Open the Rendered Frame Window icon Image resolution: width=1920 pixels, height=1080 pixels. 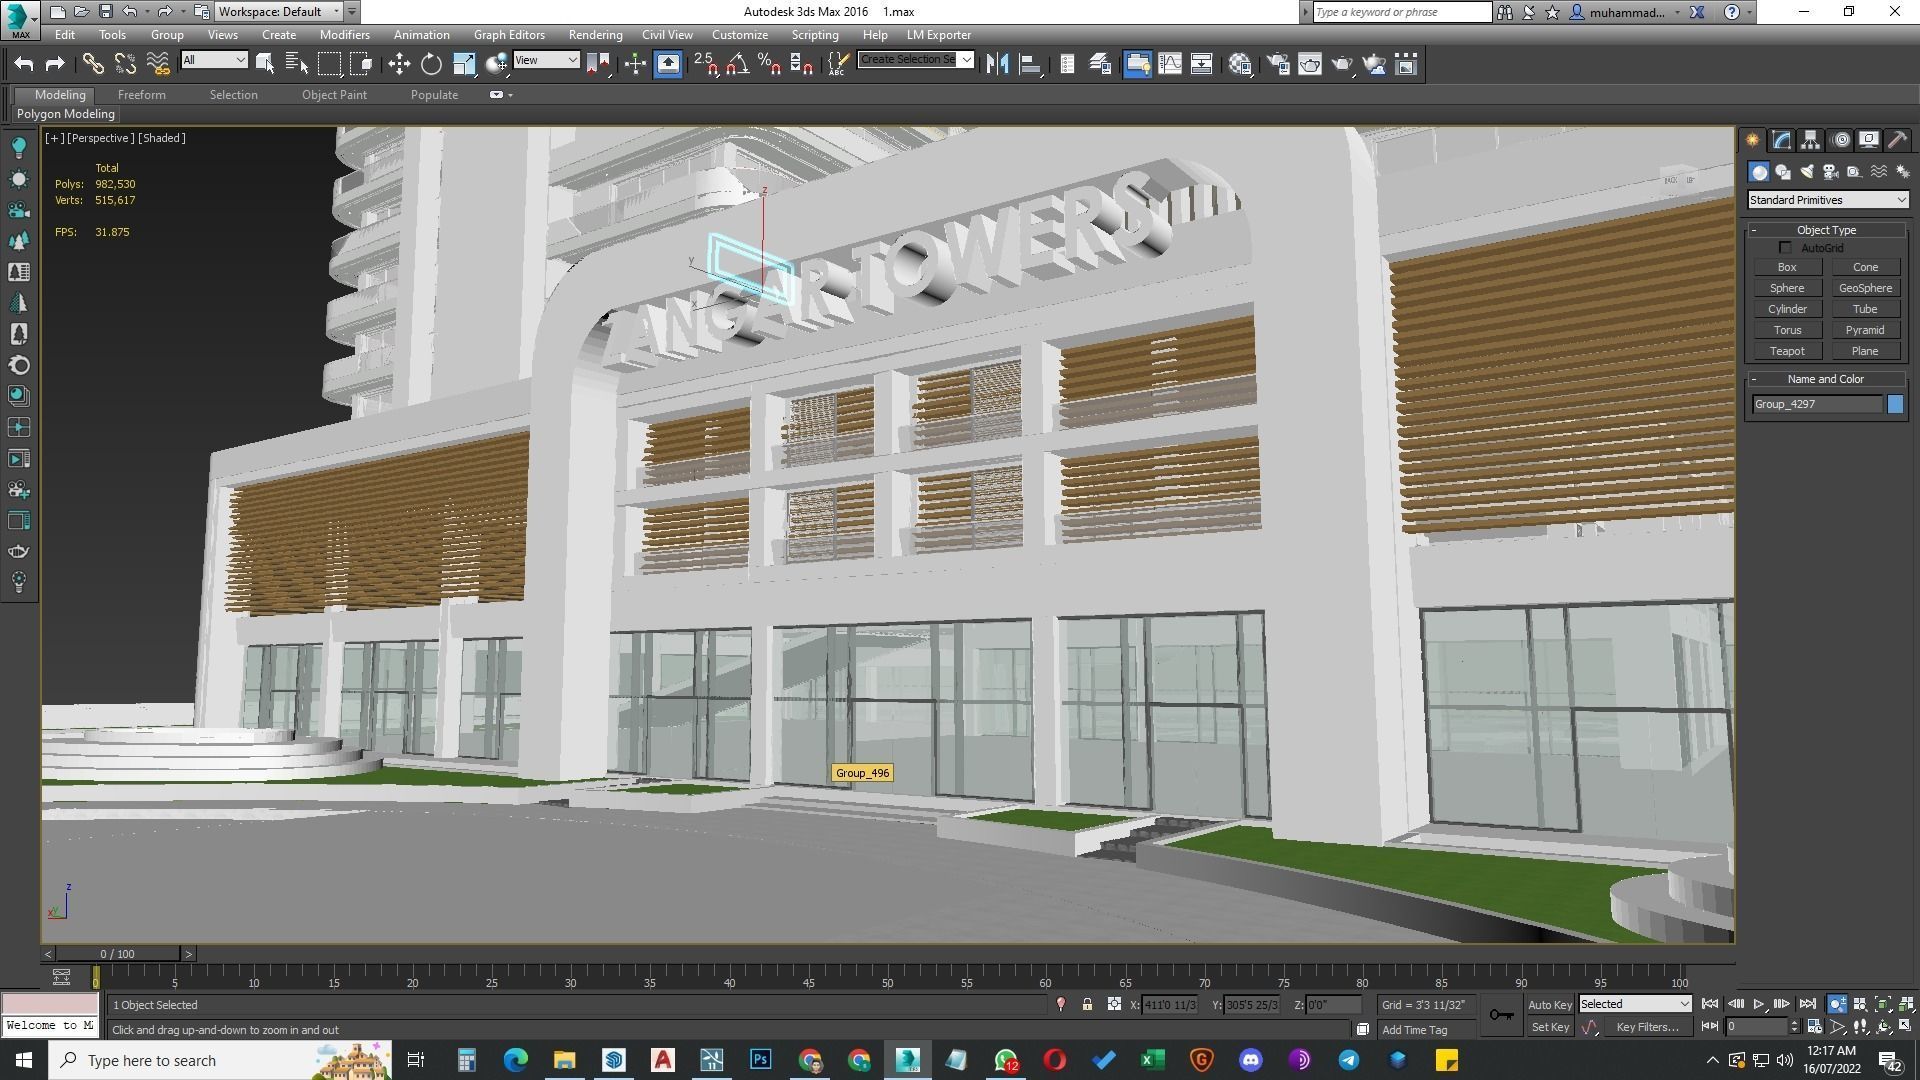point(1309,64)
